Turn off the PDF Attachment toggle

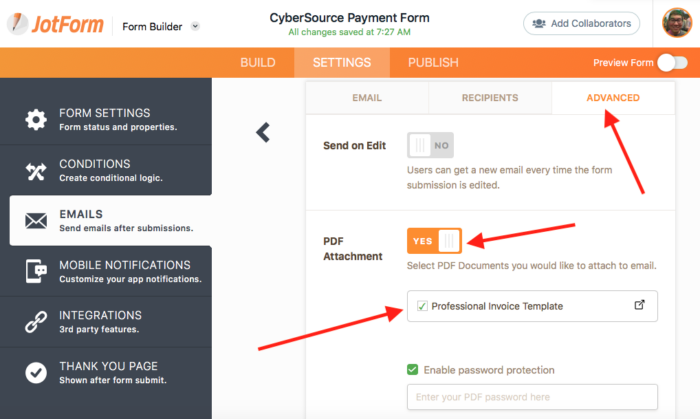click(434, 241)
